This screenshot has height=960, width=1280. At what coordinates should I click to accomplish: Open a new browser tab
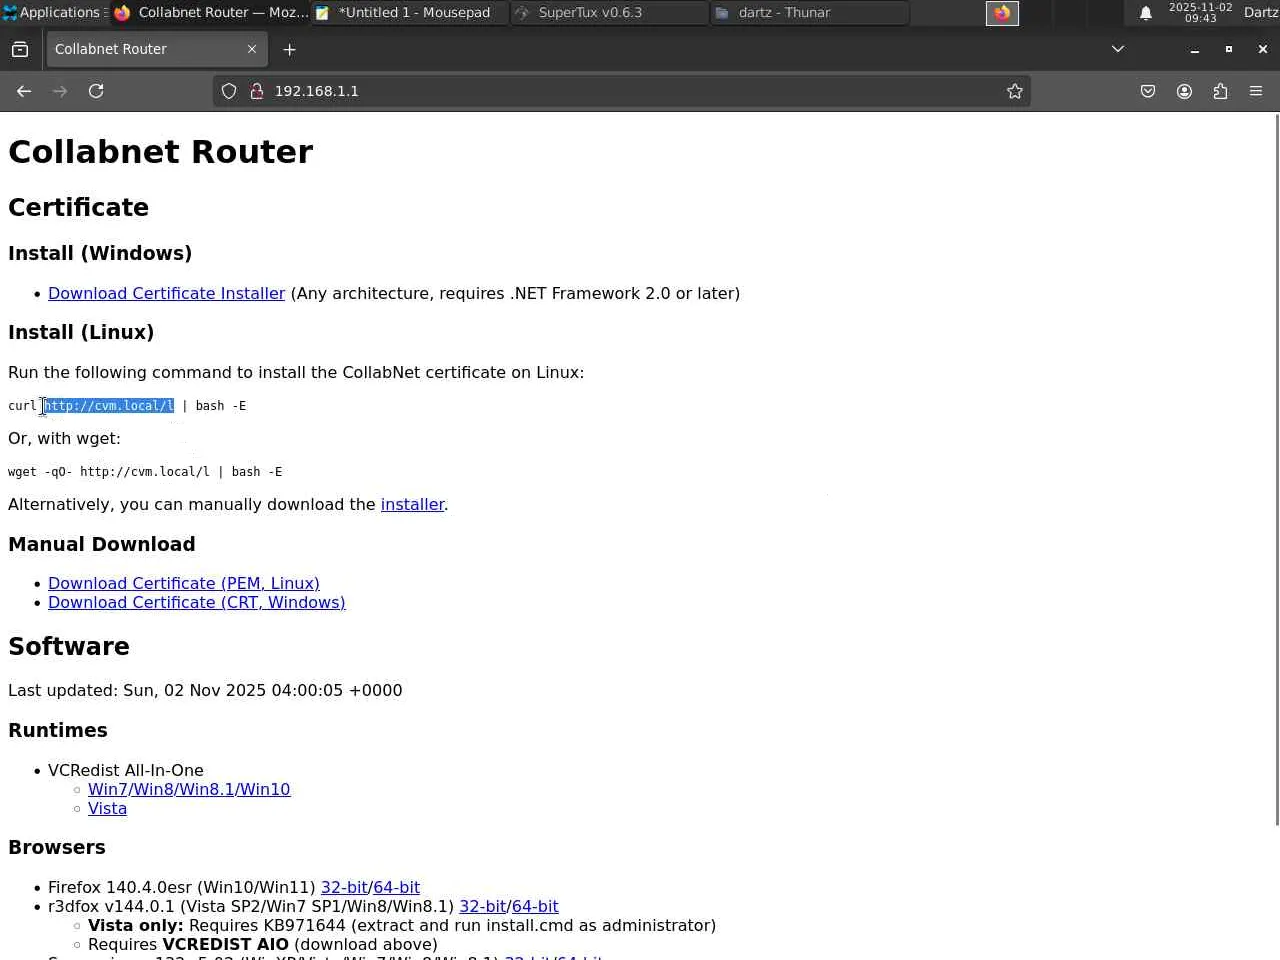coord(289,49)
